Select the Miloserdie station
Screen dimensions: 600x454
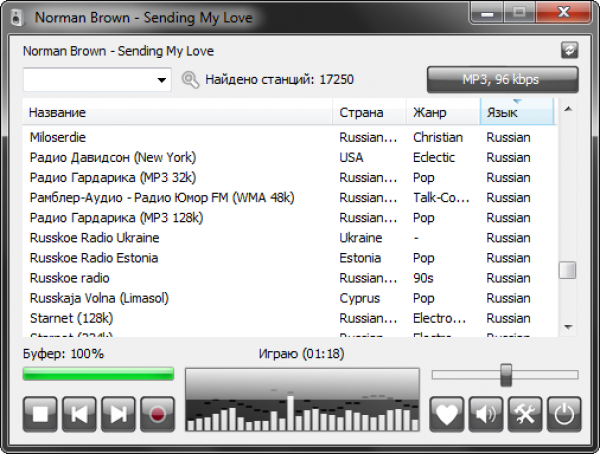coord(290,137)
